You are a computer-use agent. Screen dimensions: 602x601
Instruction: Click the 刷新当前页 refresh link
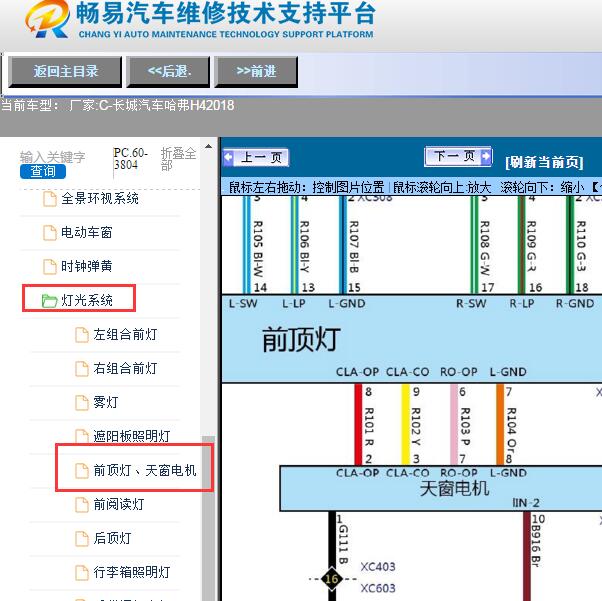(x=544, y=162)
